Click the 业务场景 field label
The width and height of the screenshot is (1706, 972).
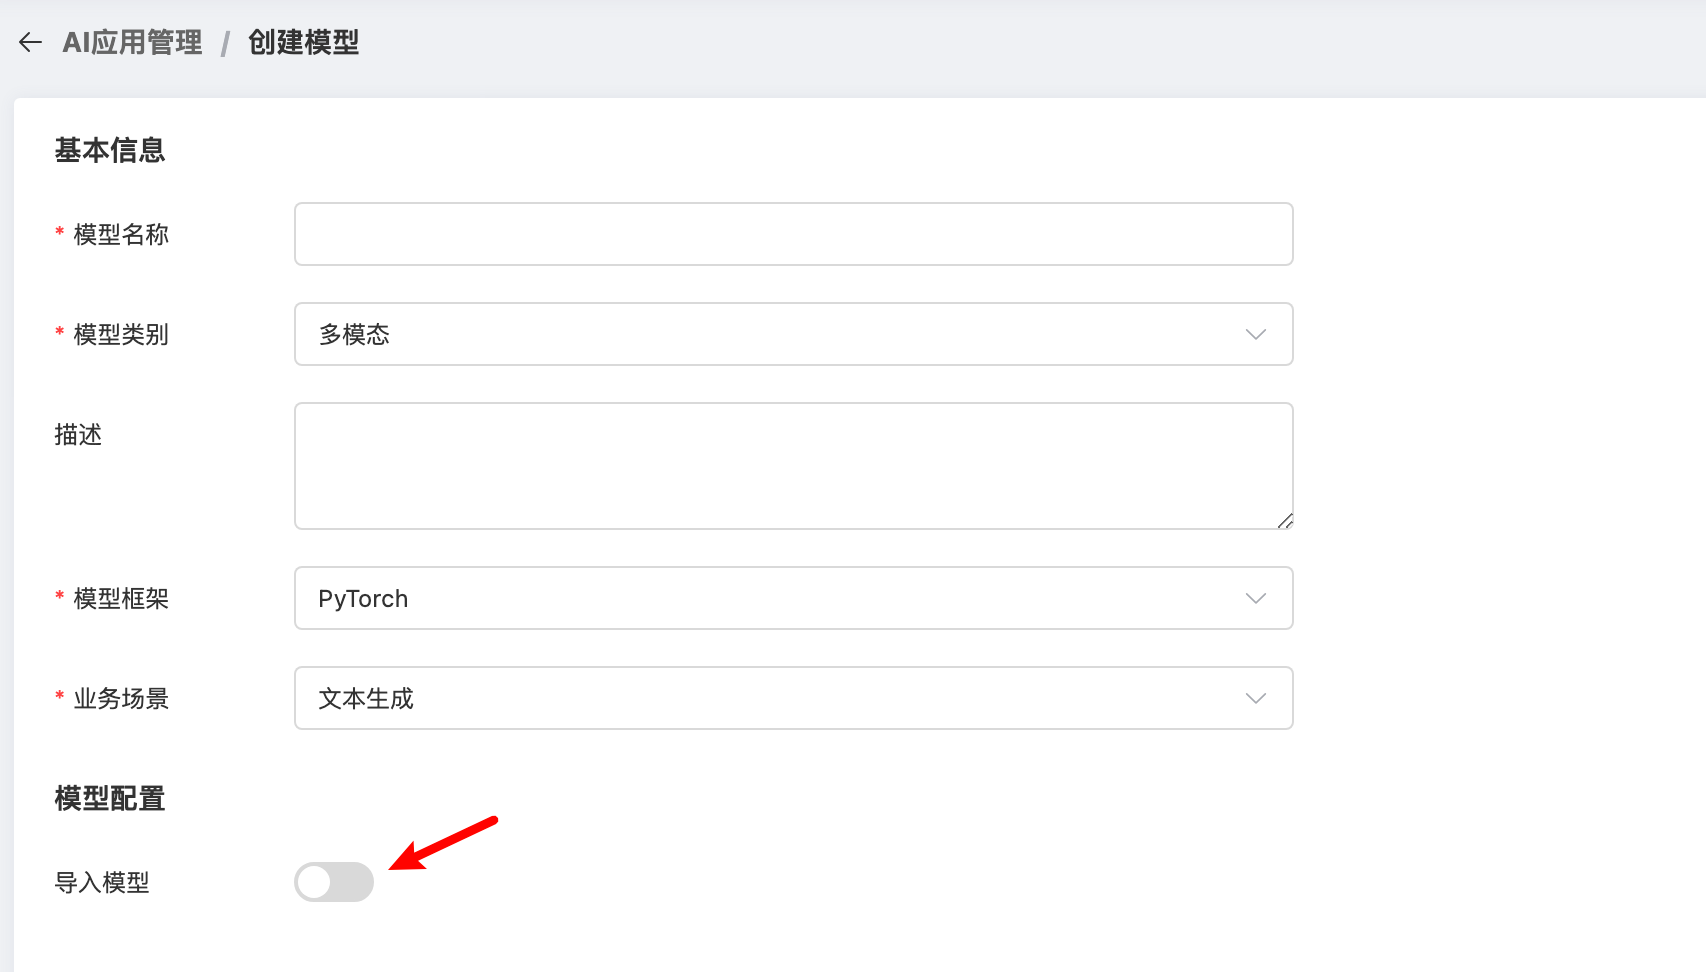coord(121,698)
